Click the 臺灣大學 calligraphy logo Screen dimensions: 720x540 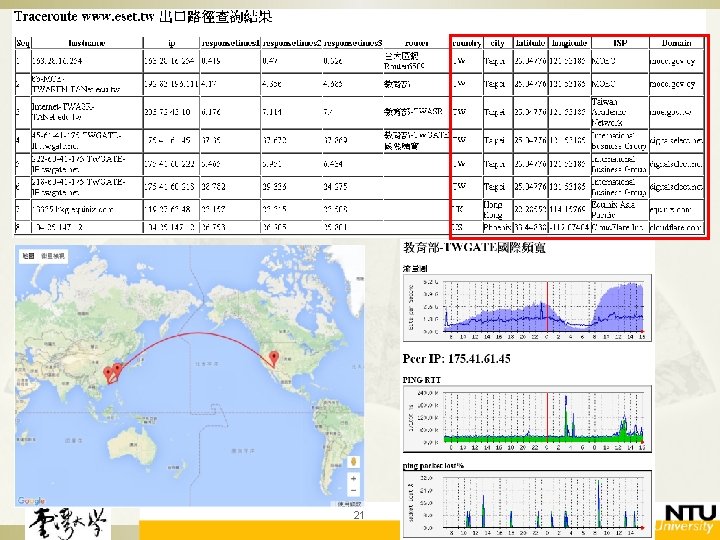(x=68, y=523)
